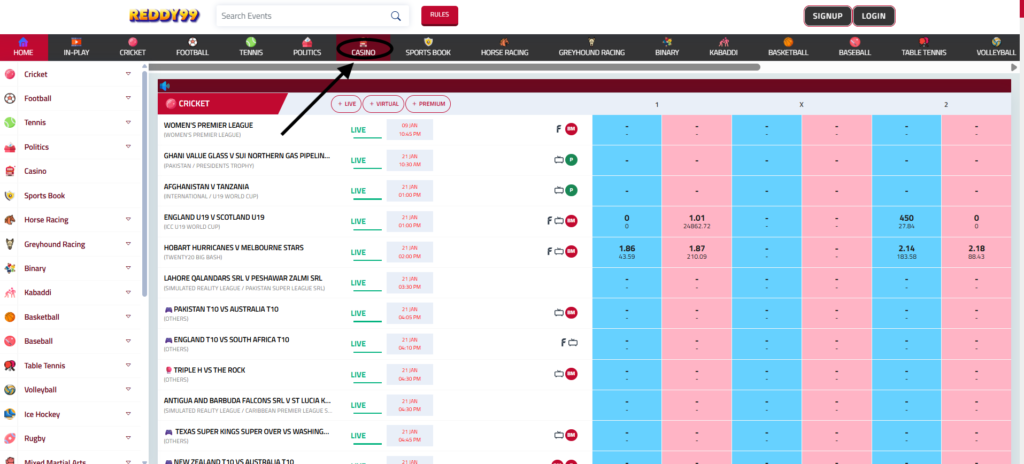Click the Ice Hockey icon in sidebar
Image resolution: width=1024 pixels, height=464 pixels.
pyautogui.click(x=10, y=414)
